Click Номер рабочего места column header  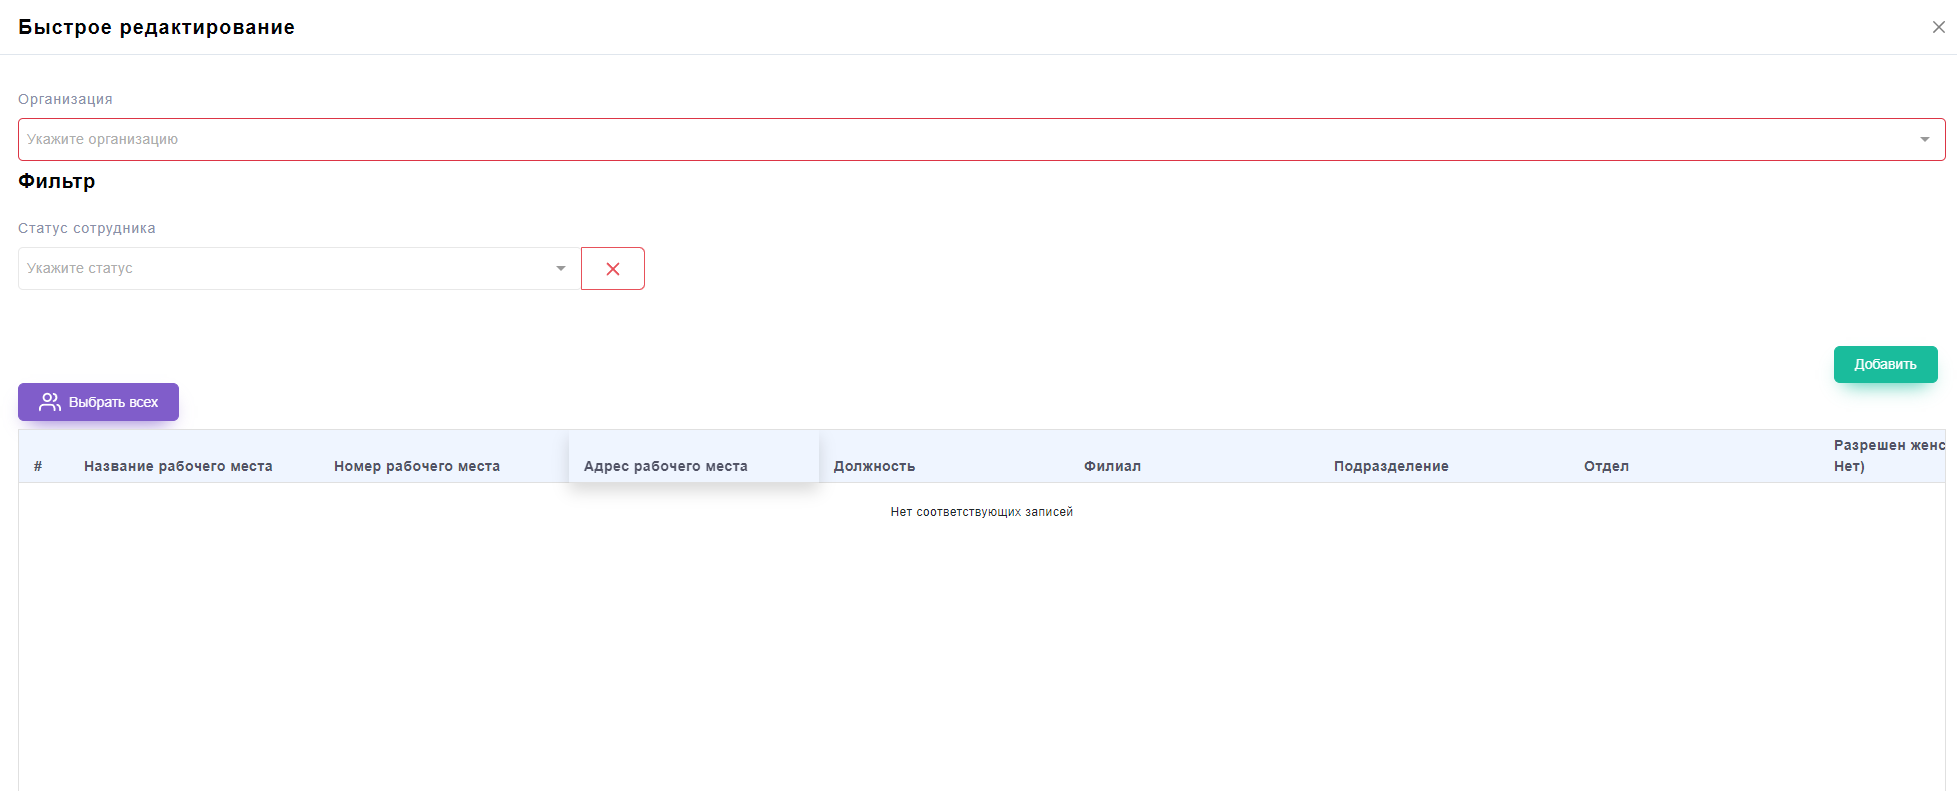point(417,466)
